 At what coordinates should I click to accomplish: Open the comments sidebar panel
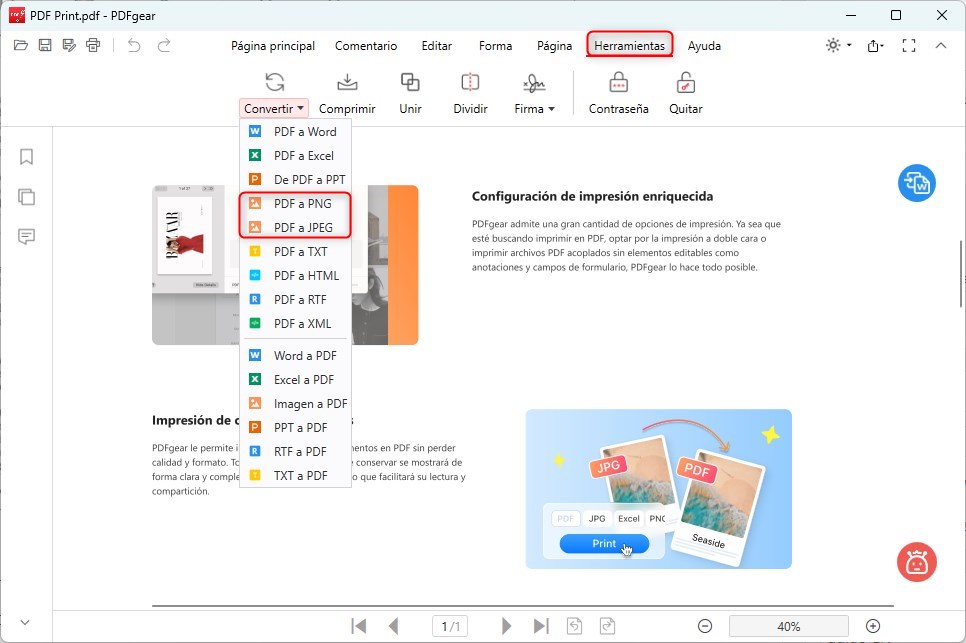(26, 237)
